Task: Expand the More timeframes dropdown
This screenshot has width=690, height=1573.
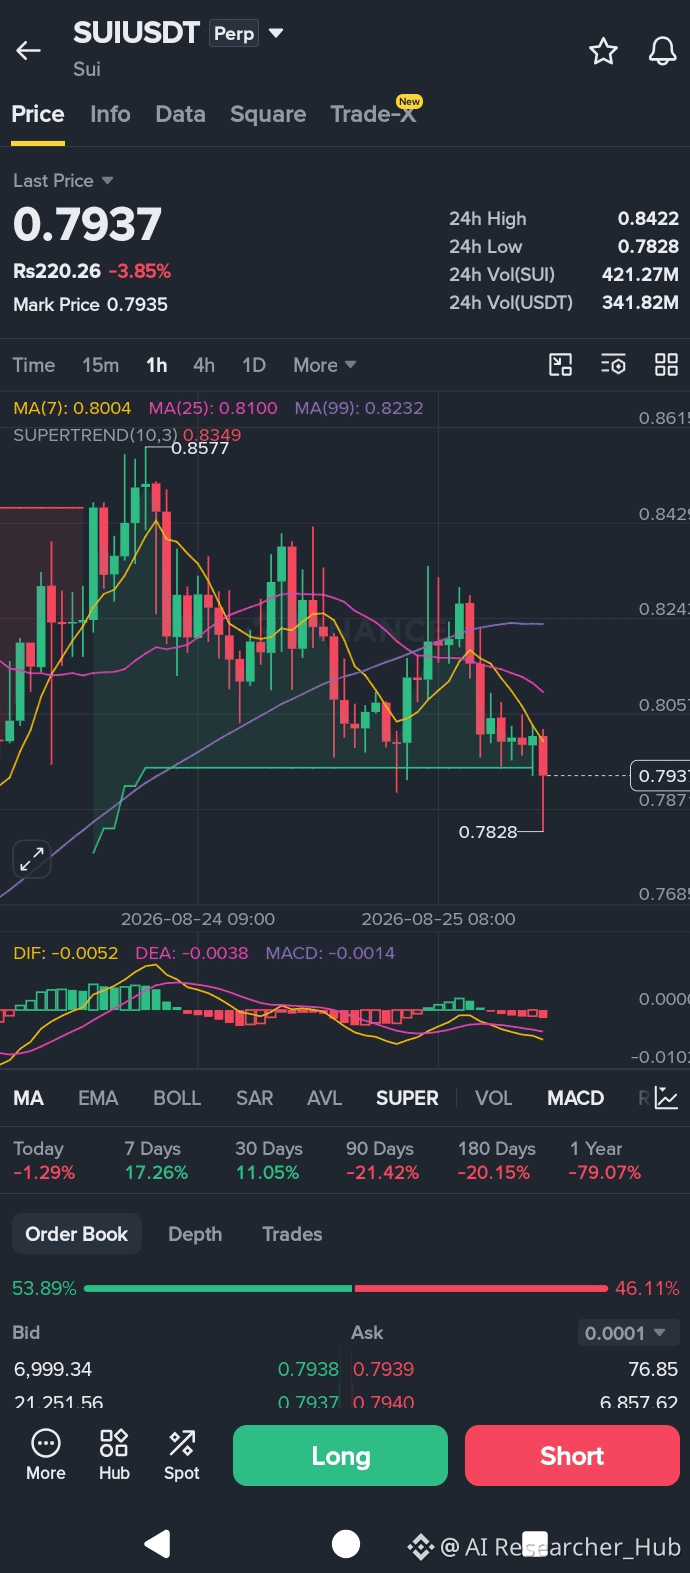Action: 324,365
